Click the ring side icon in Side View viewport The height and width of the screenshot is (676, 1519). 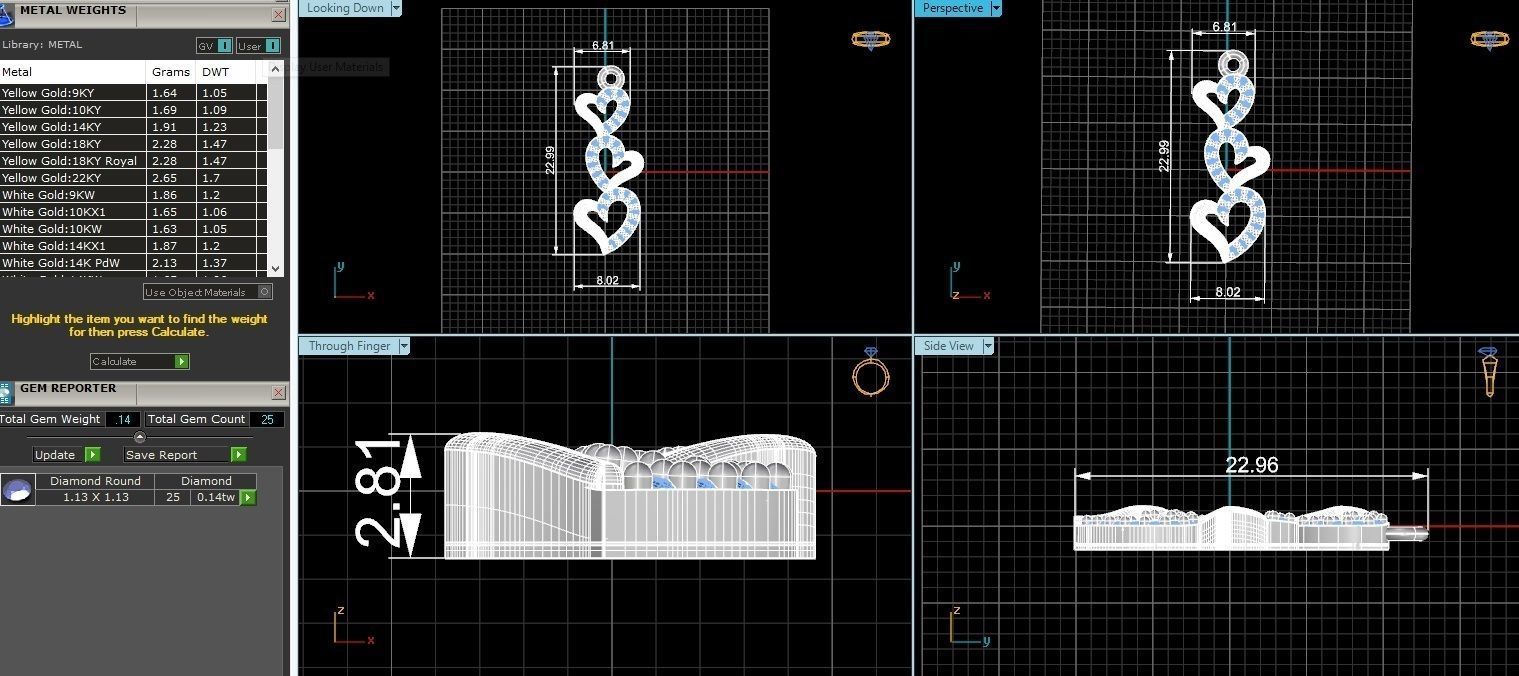pyautogui.click(x=1489, y=371)
